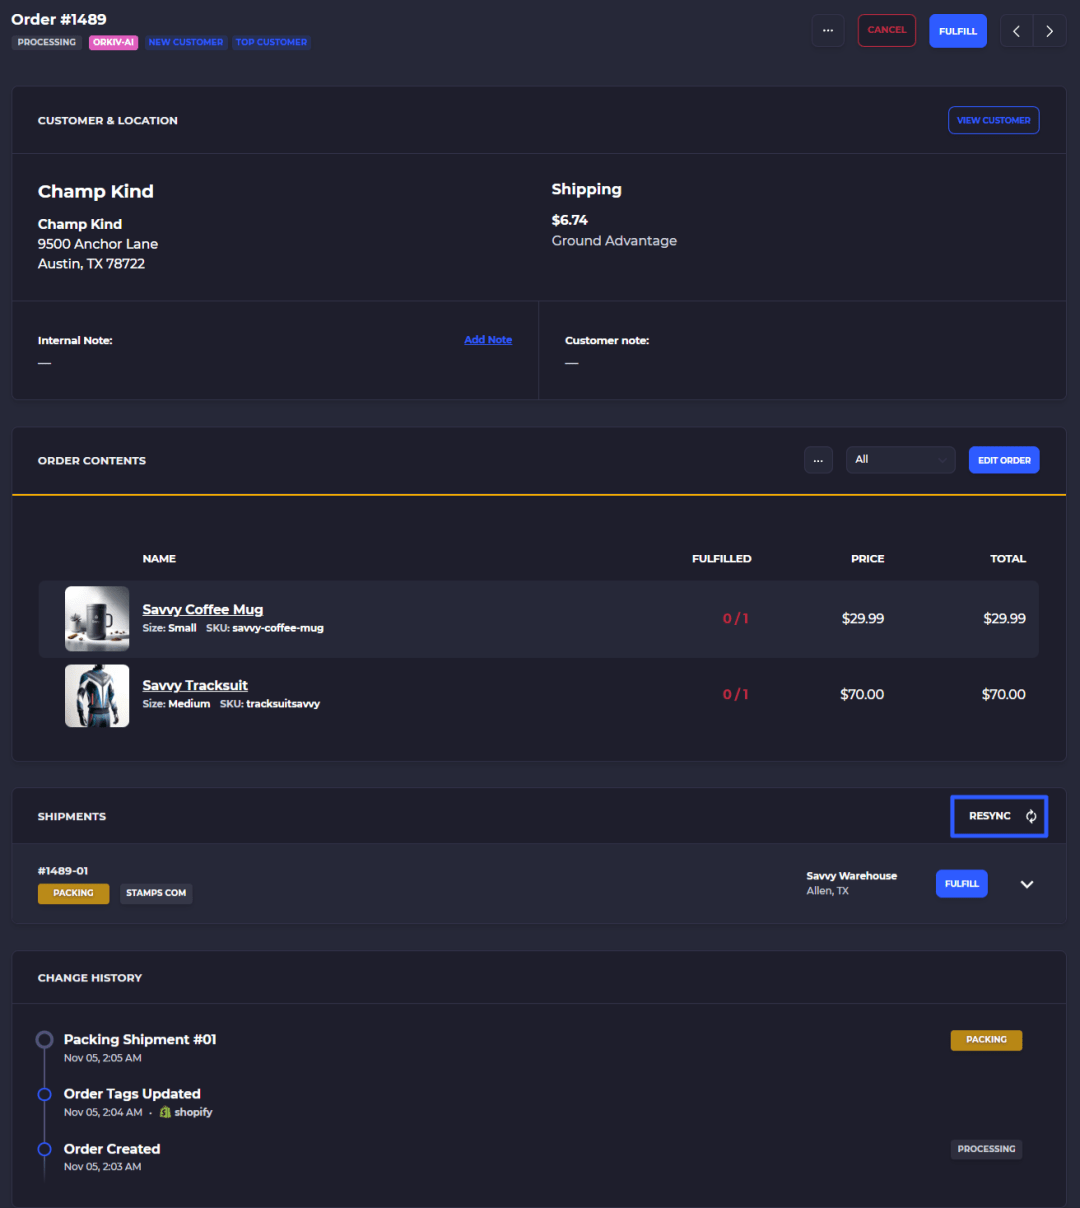Click the PRICE column header
1080x1208 pixels.
(868, 559)
